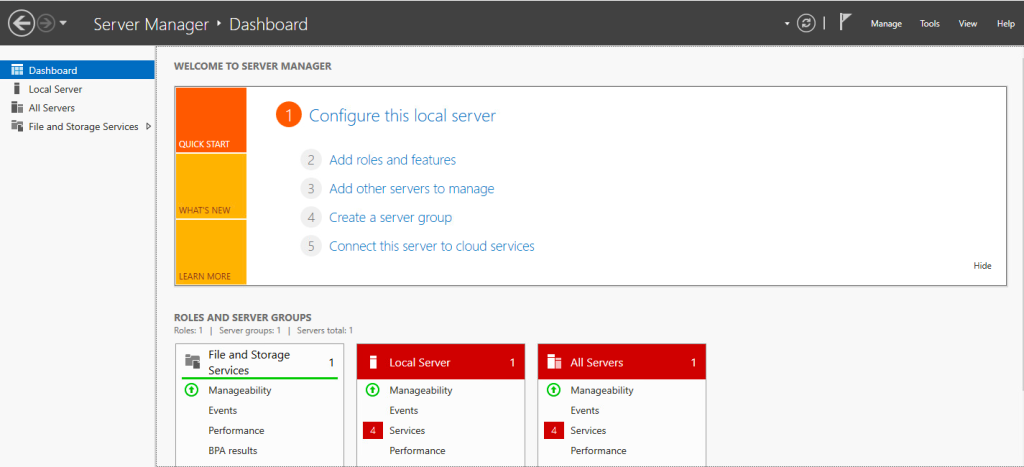The height and width of the screenshot is (467, 1024).
Task: Open the notifications flag icon
Action: coord(845,22)
